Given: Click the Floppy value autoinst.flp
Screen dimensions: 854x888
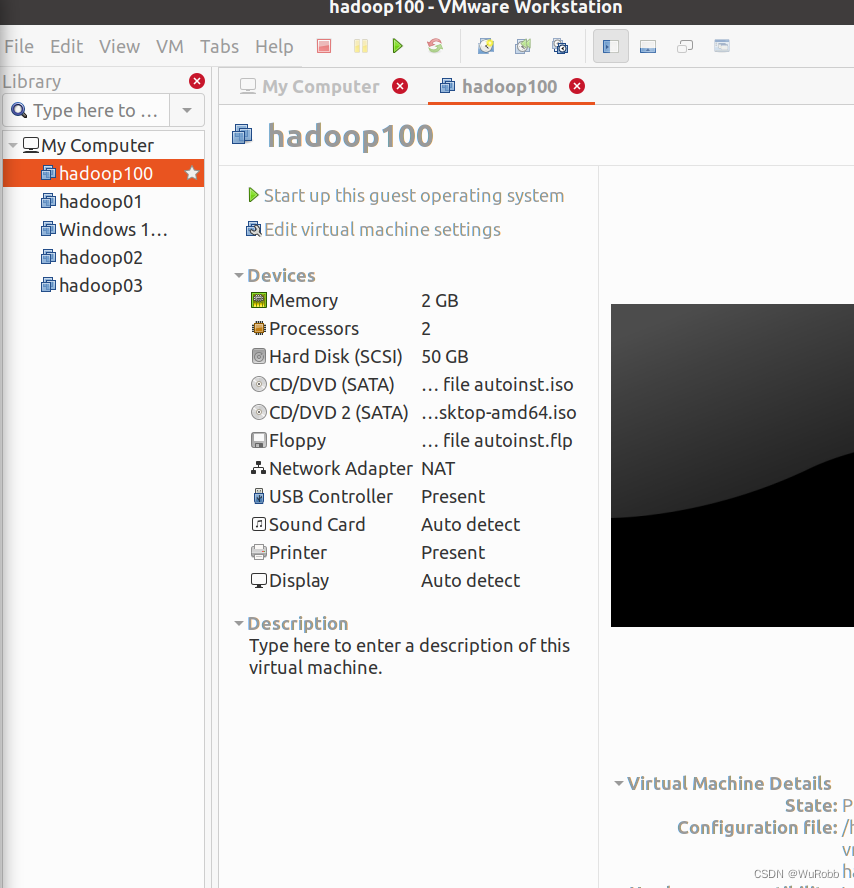Looking at the screenshot, I should tap(497, 440).
